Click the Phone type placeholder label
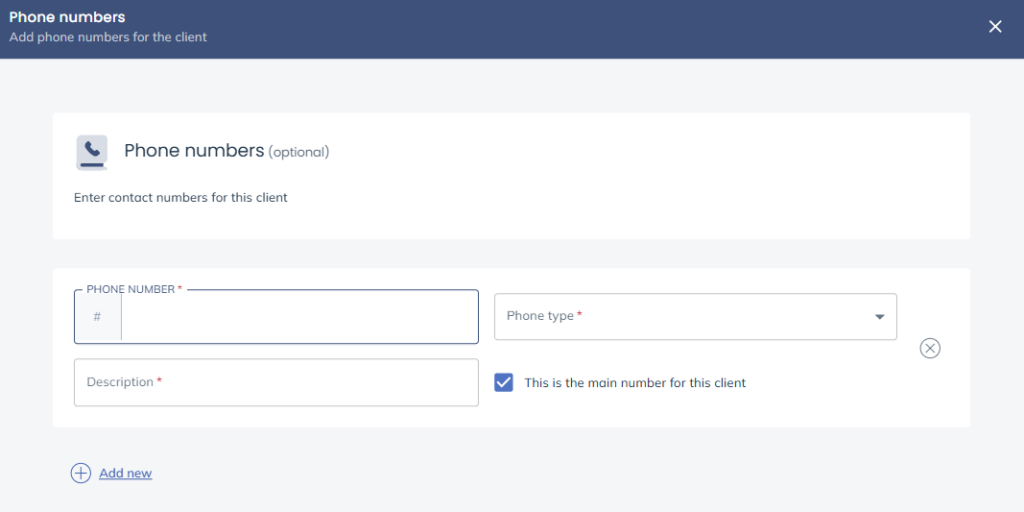1024x512 pixels. [540, 316]
